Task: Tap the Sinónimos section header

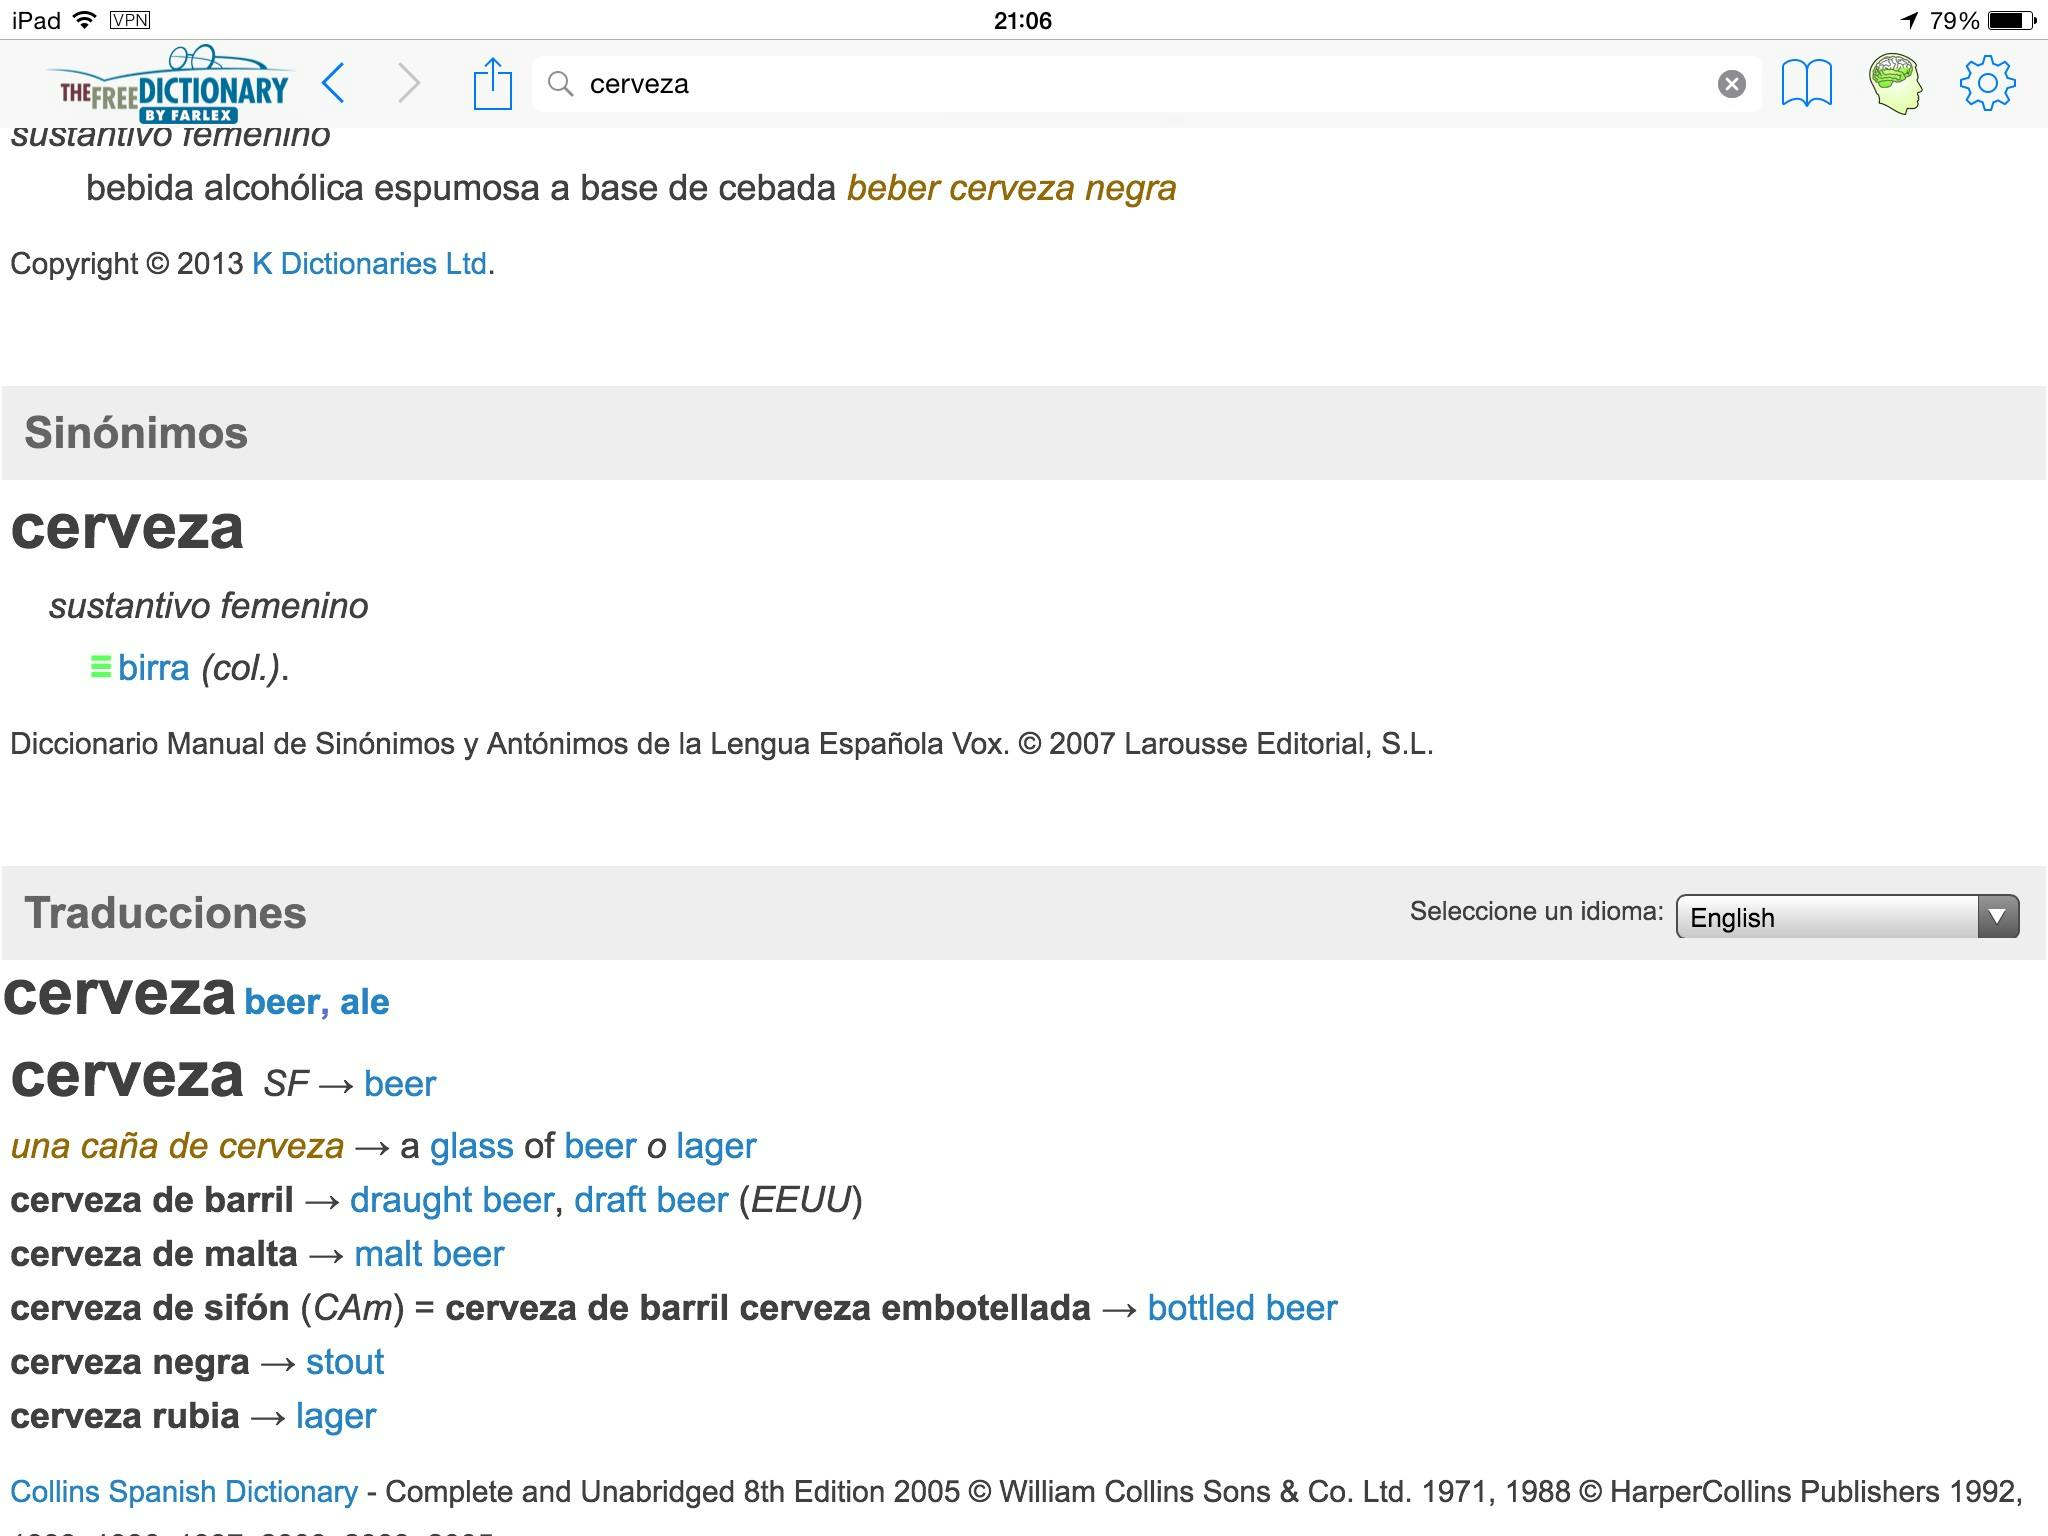Action: (136, 433)
